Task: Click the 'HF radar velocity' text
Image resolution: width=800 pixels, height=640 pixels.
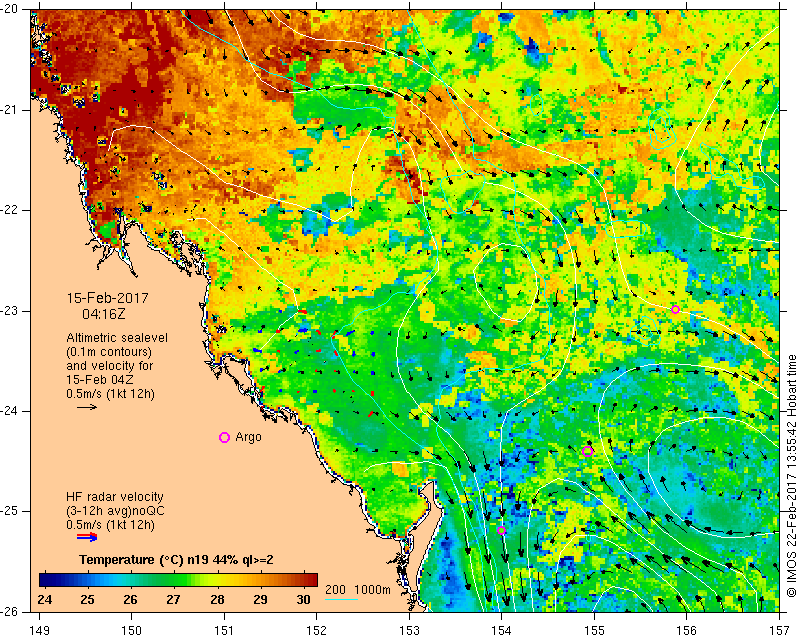Action: coord(115,497)
